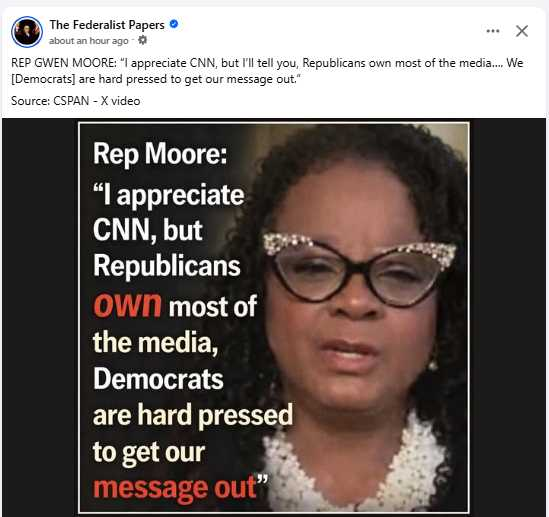Click the 'CNN, but' line in the image

(148, 230)
